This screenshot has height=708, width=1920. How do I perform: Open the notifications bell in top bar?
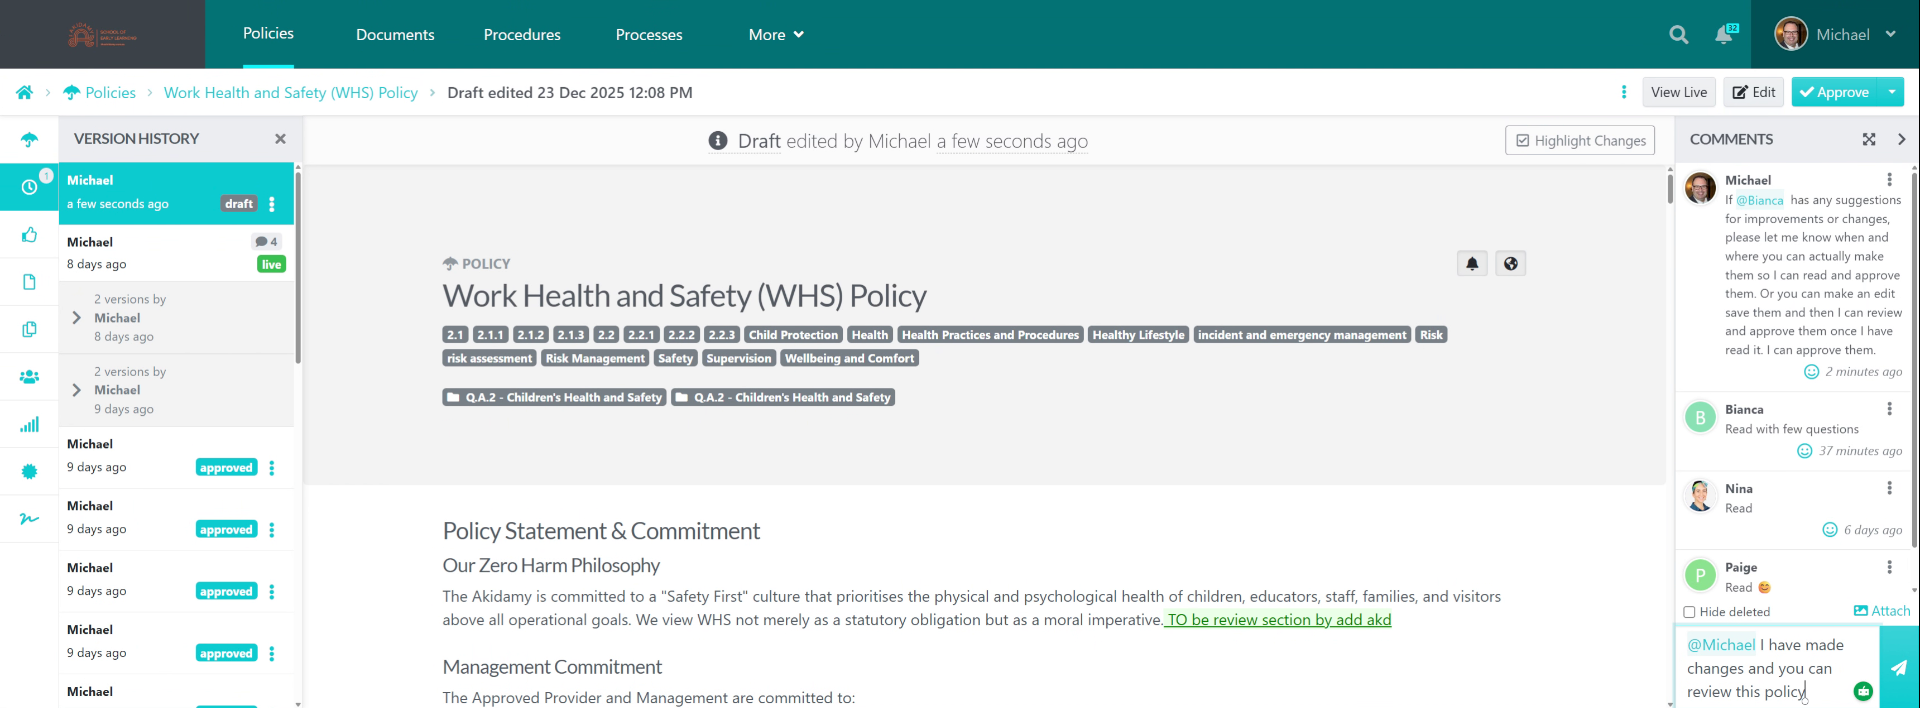tap(1724, 35)
